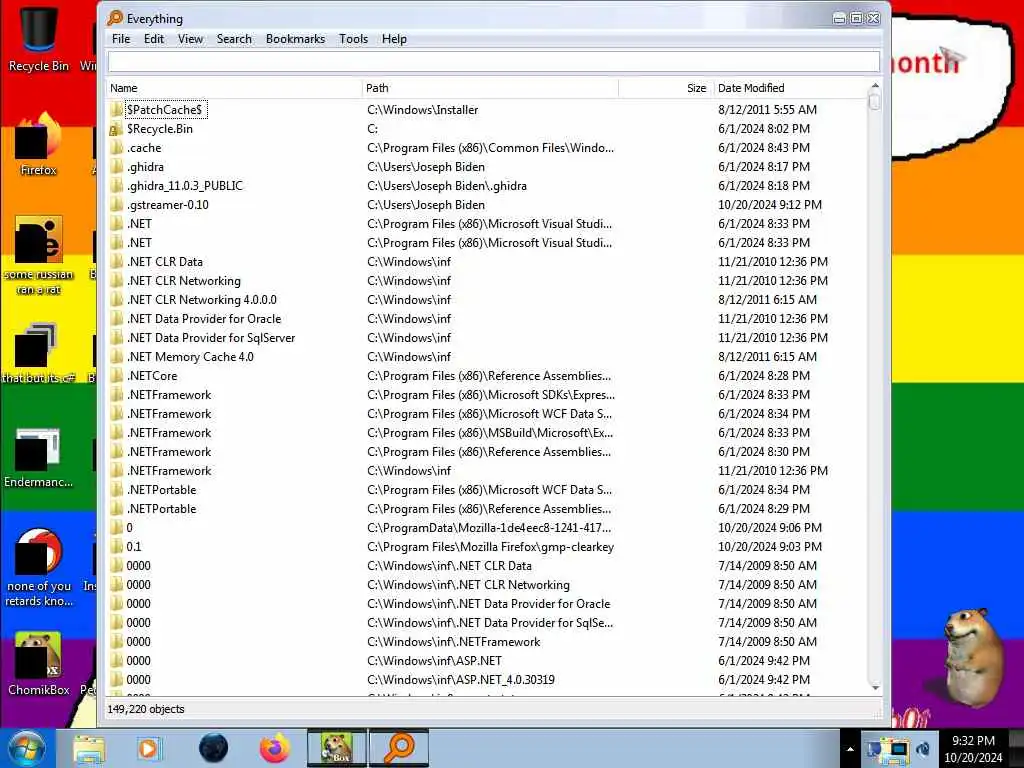Viewport: 1024px width, 768px height.
Task: Select the .NET CLR Networking 4.0.0.0 row
Action: pyautogui.click(x=487, y=300)
